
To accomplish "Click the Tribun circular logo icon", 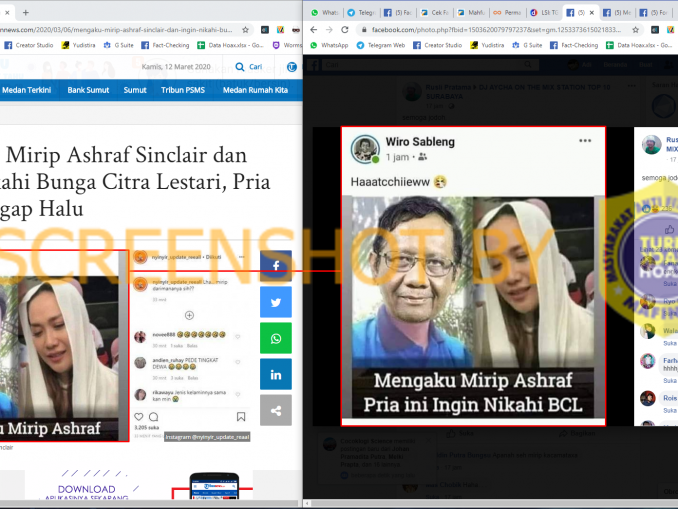I will [292, 67].
